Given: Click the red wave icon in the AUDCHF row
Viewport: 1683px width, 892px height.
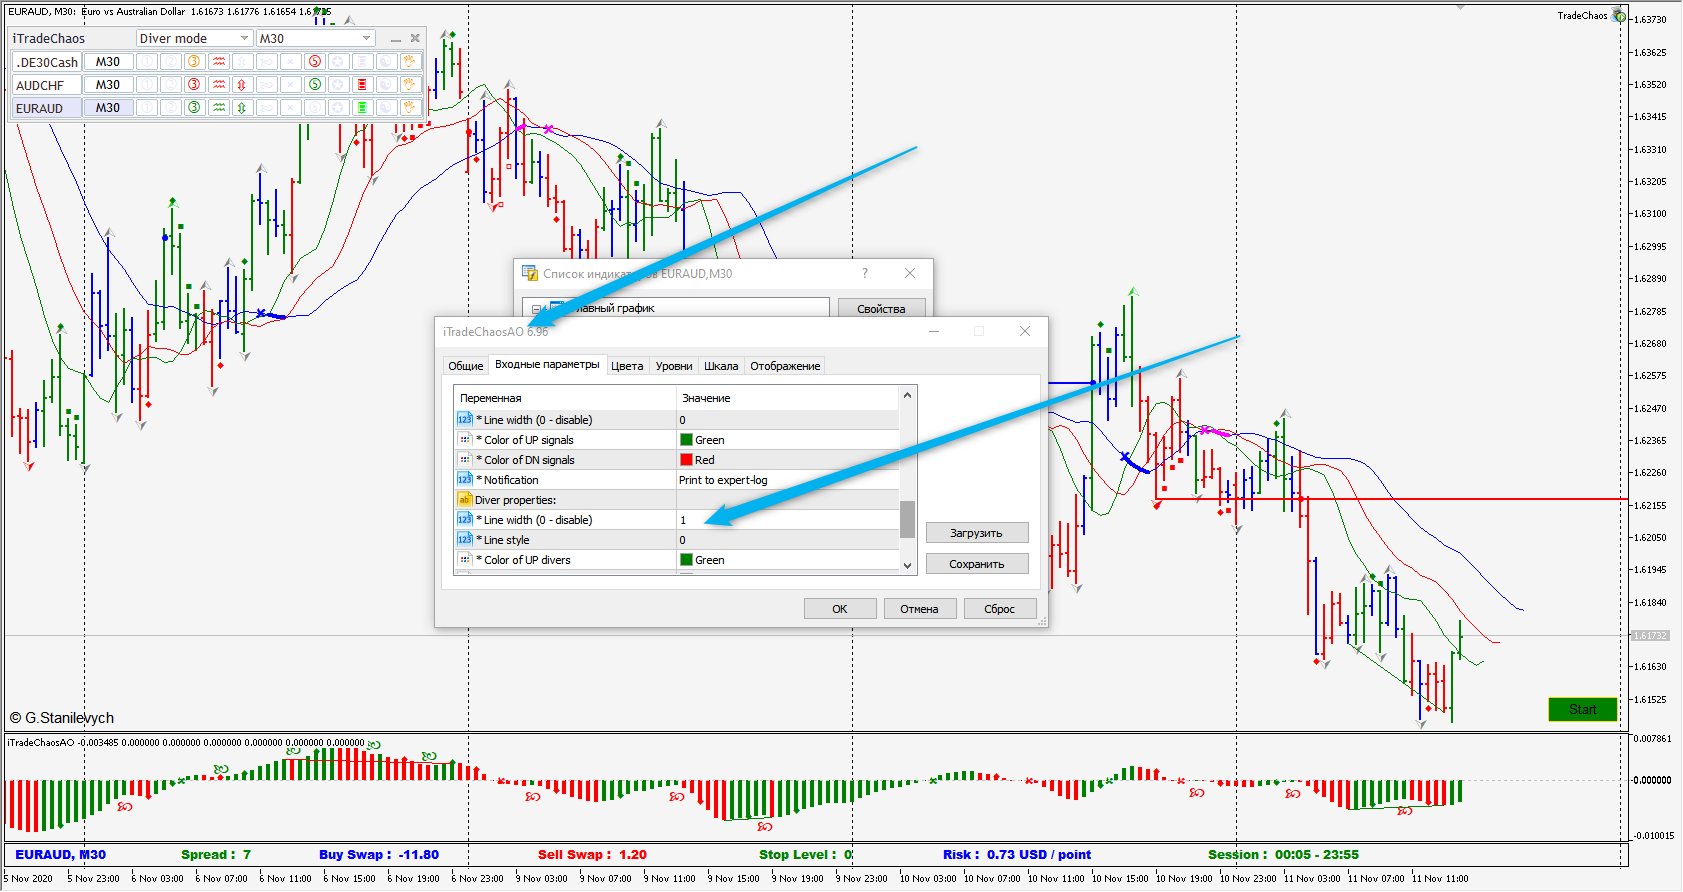Looking at the screenshot, I should pyautogui.click(x=219, y=84).
